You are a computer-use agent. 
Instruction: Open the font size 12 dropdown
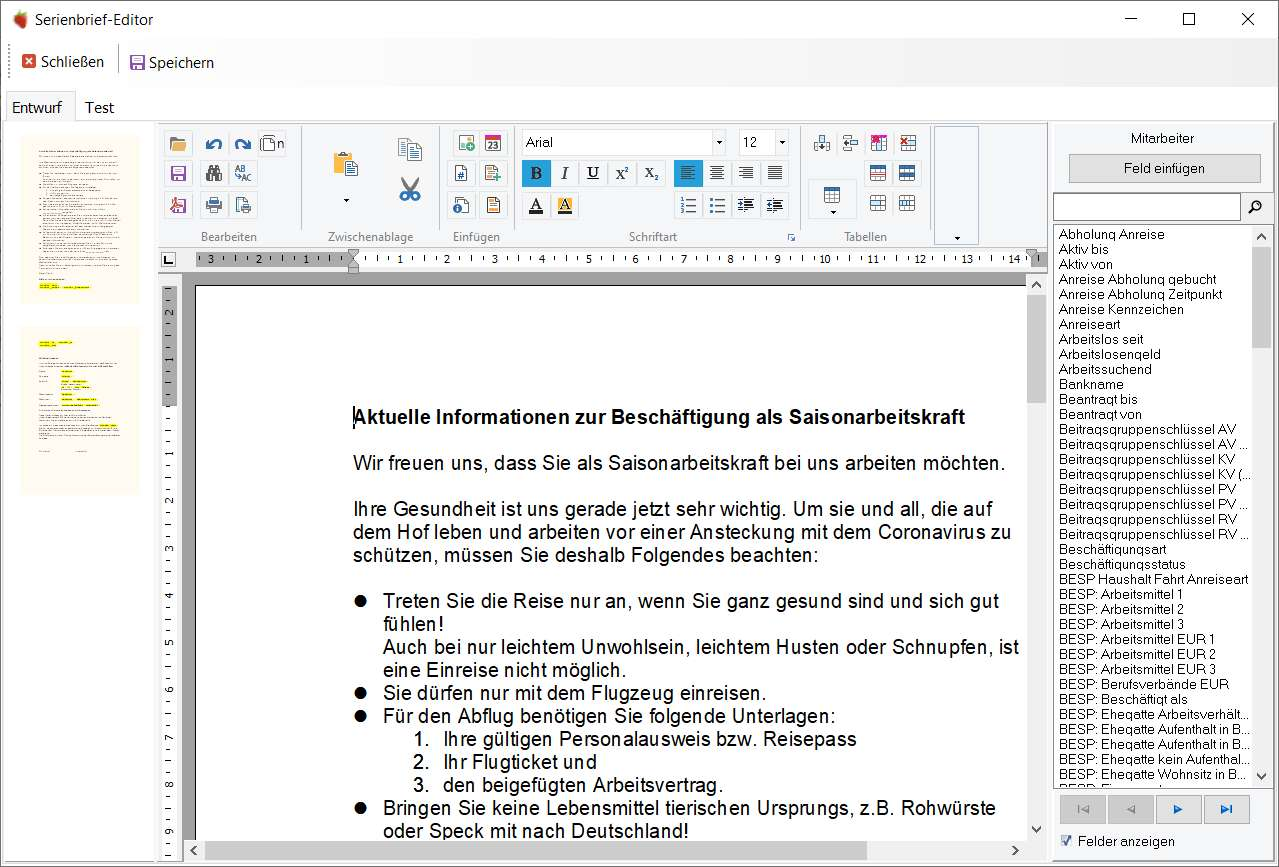782,142
